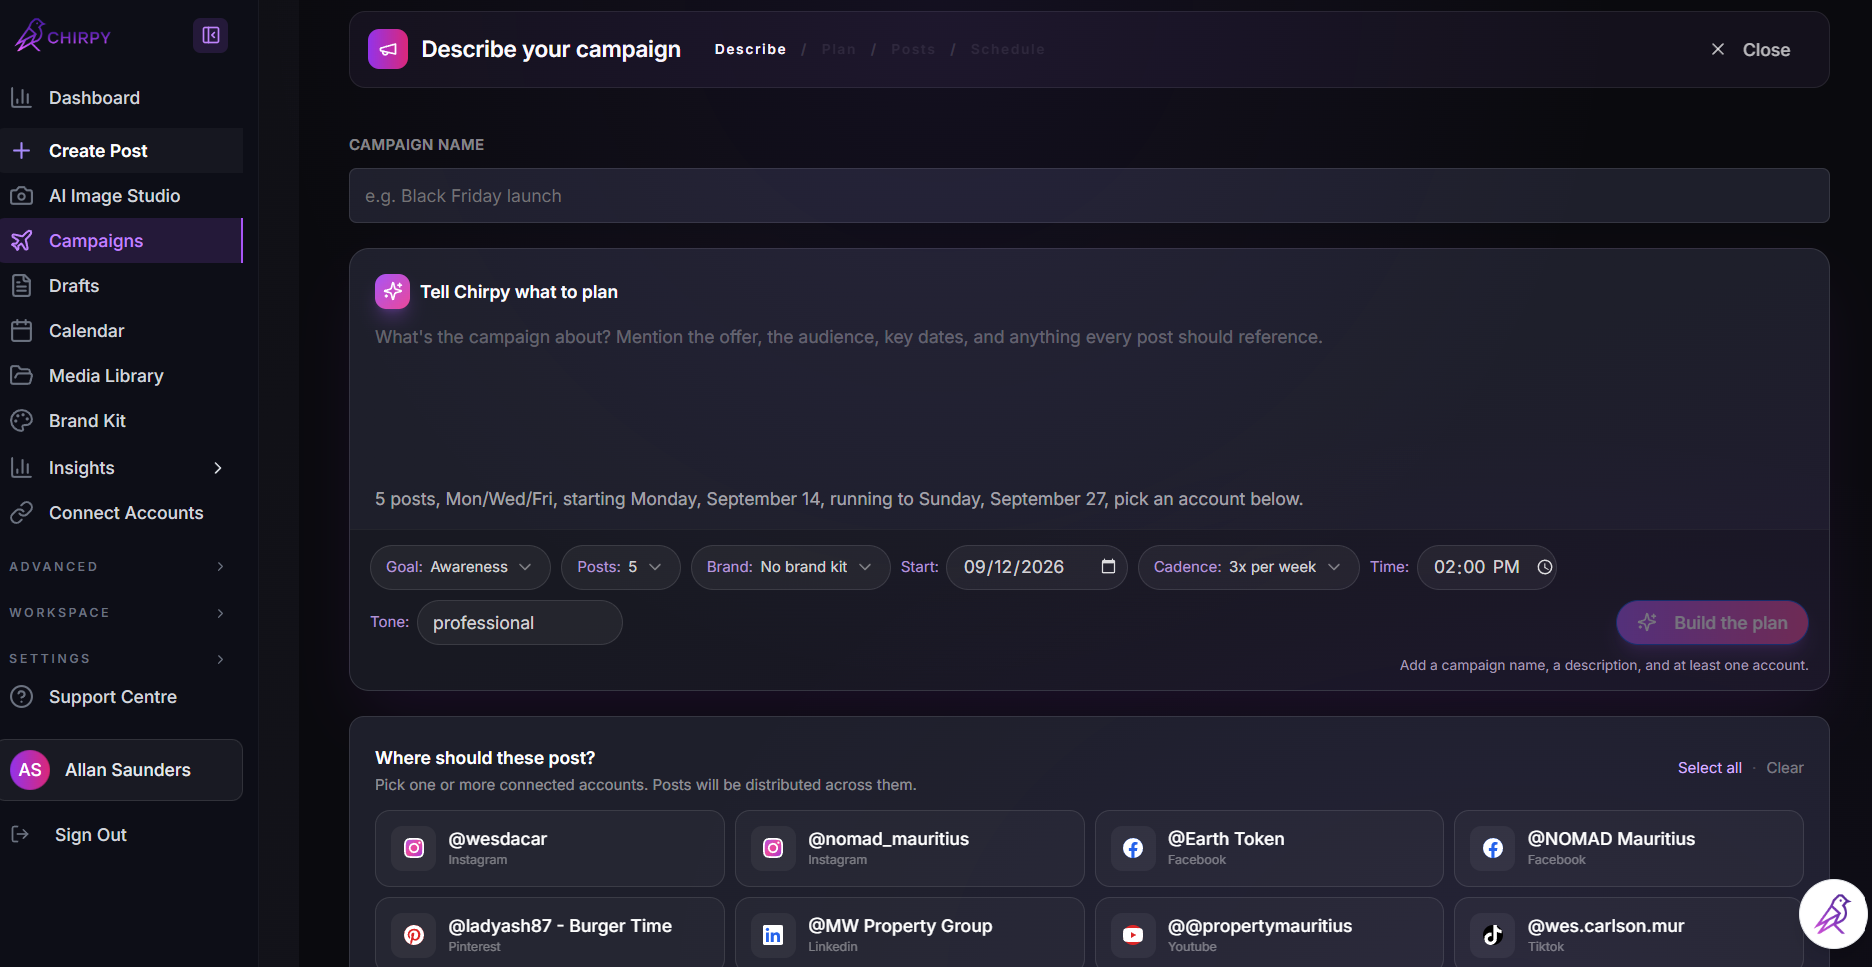
Task: Expand the Insights submenu chevron
Action: (x=218, y=468)
